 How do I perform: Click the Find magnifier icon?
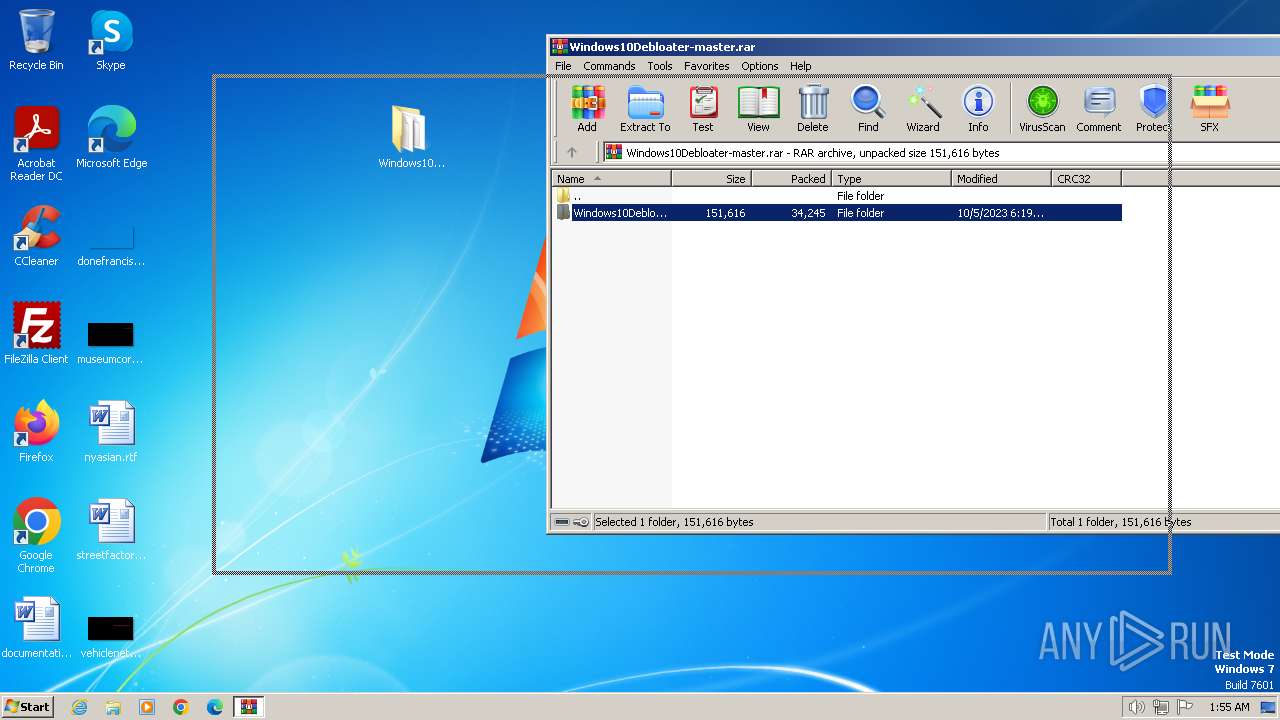(x=868, y=109)
